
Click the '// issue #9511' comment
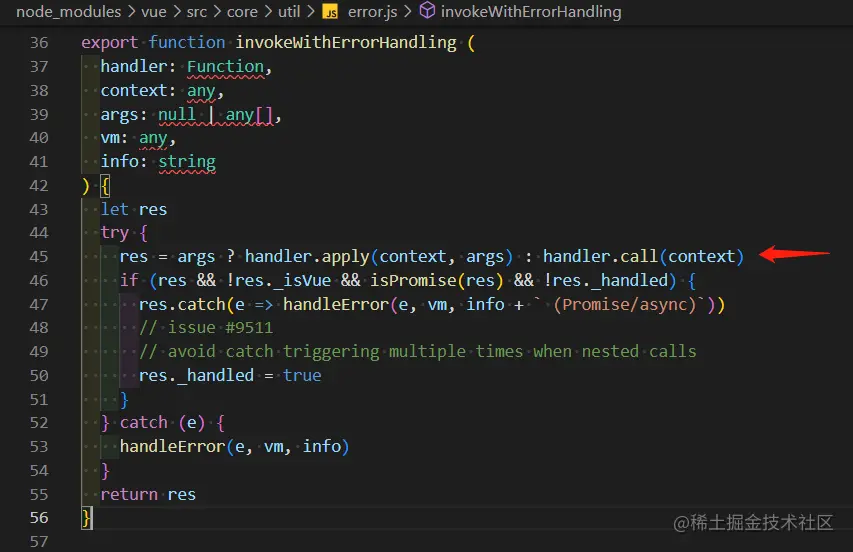click(x=206, y=327)
